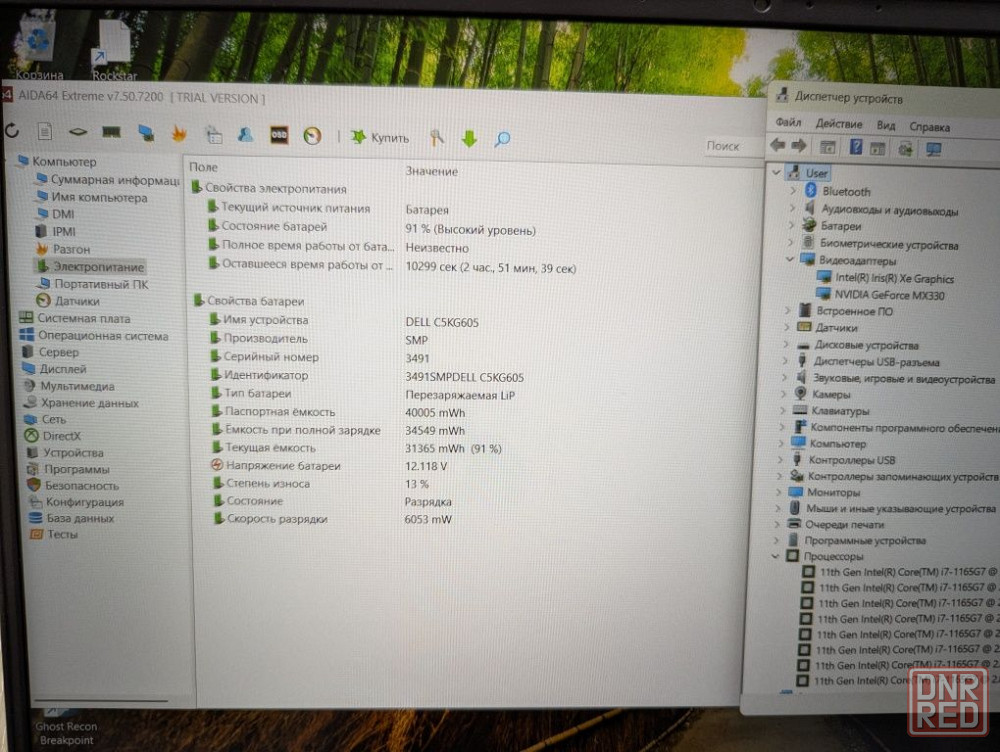
Task: Expand the Батареи node in Device Manager
Action: tap(791, 225)
